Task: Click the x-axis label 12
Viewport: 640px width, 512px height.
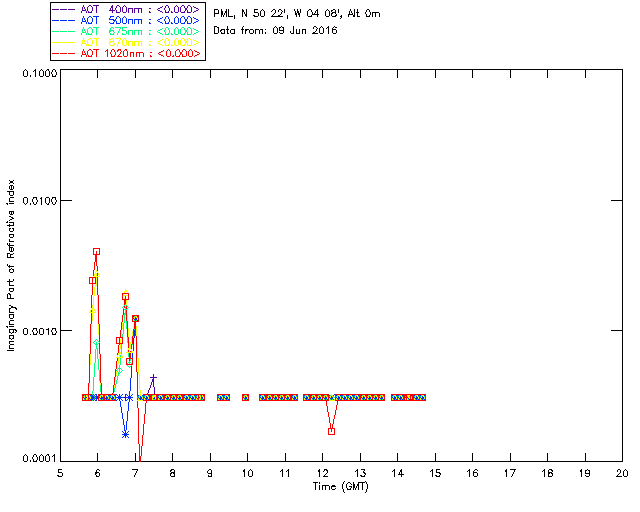Action: [x=322, y=474]
